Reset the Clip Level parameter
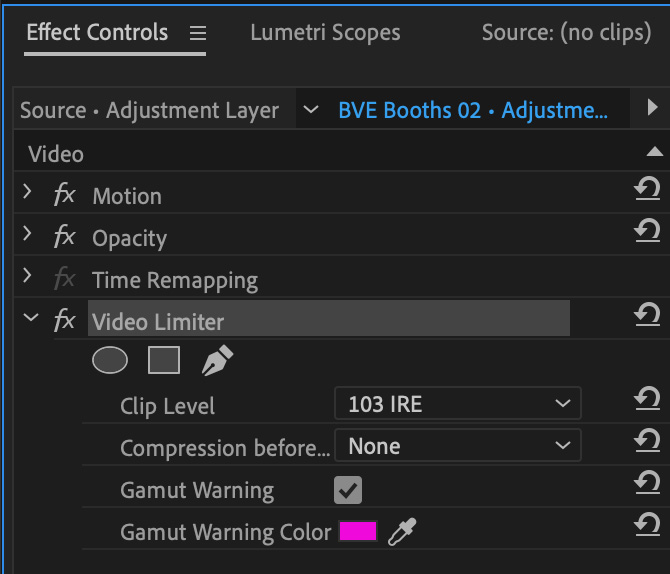The image size is (670, 574). tap(647, 399)
